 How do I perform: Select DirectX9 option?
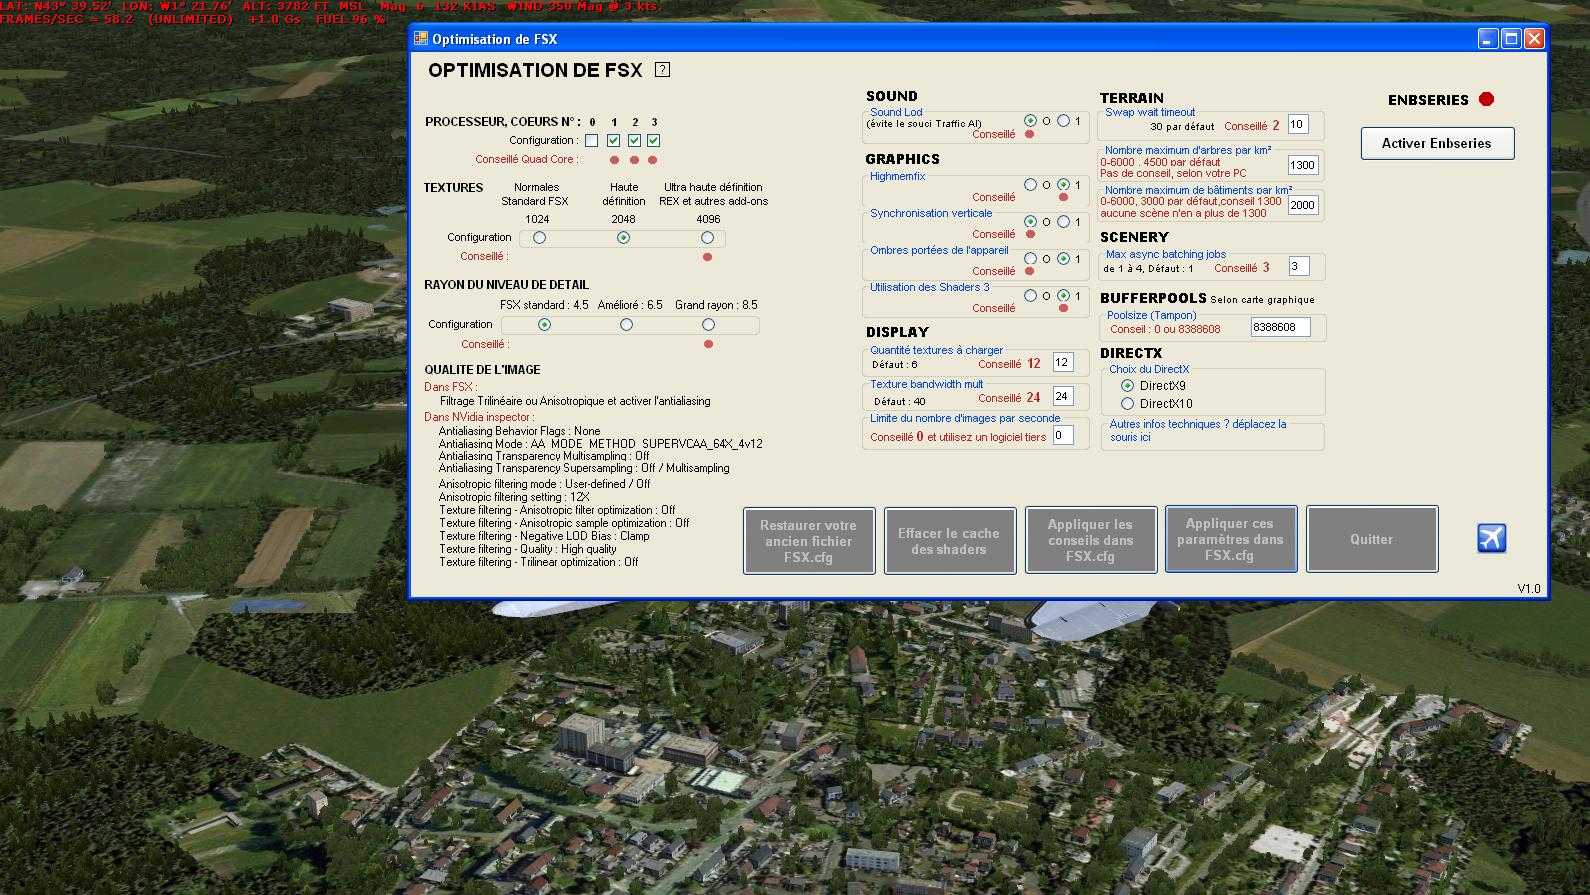tap(1128, 386)
